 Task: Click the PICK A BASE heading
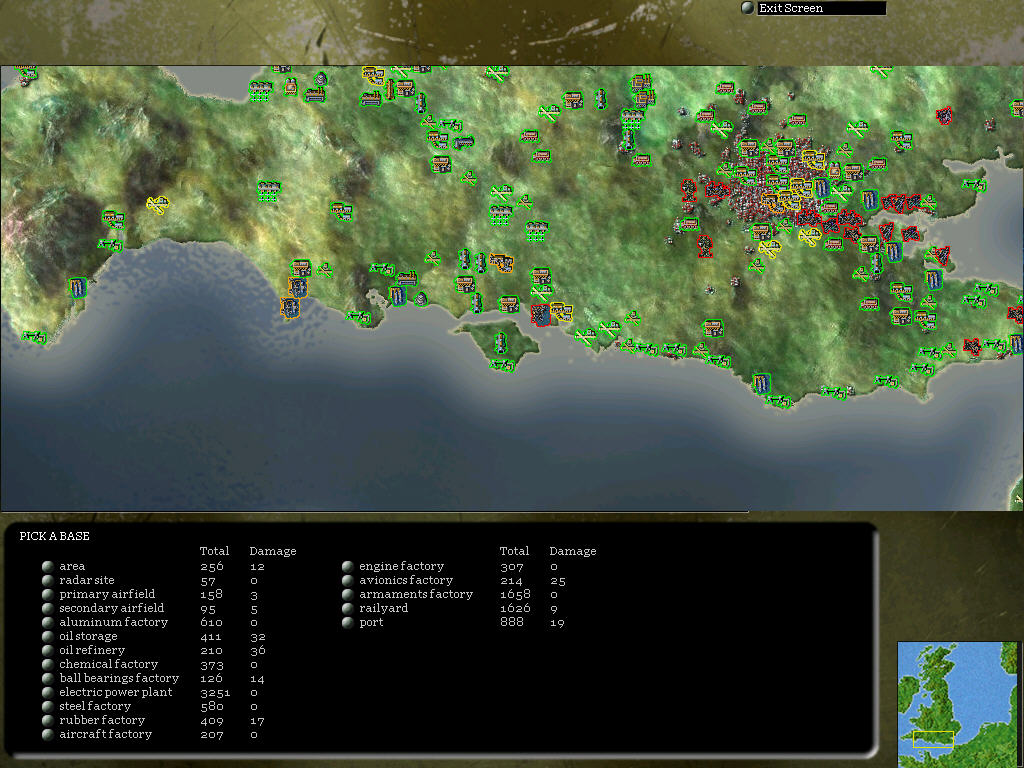click(x=55, y=536)
